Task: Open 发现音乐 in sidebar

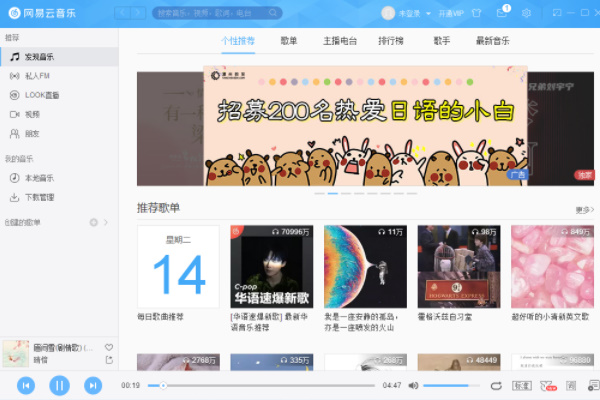Action: 59,57
